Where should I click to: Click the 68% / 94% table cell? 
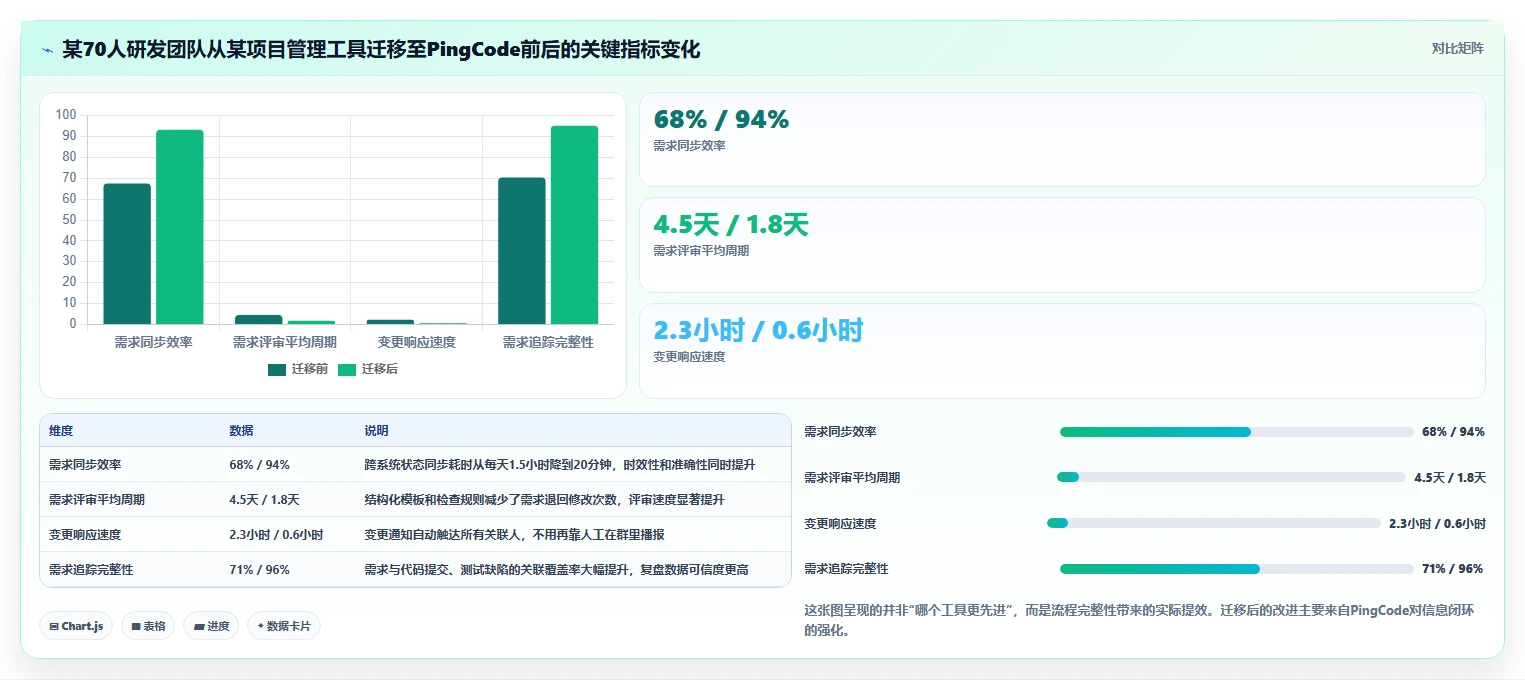click(x=259, y=465)
